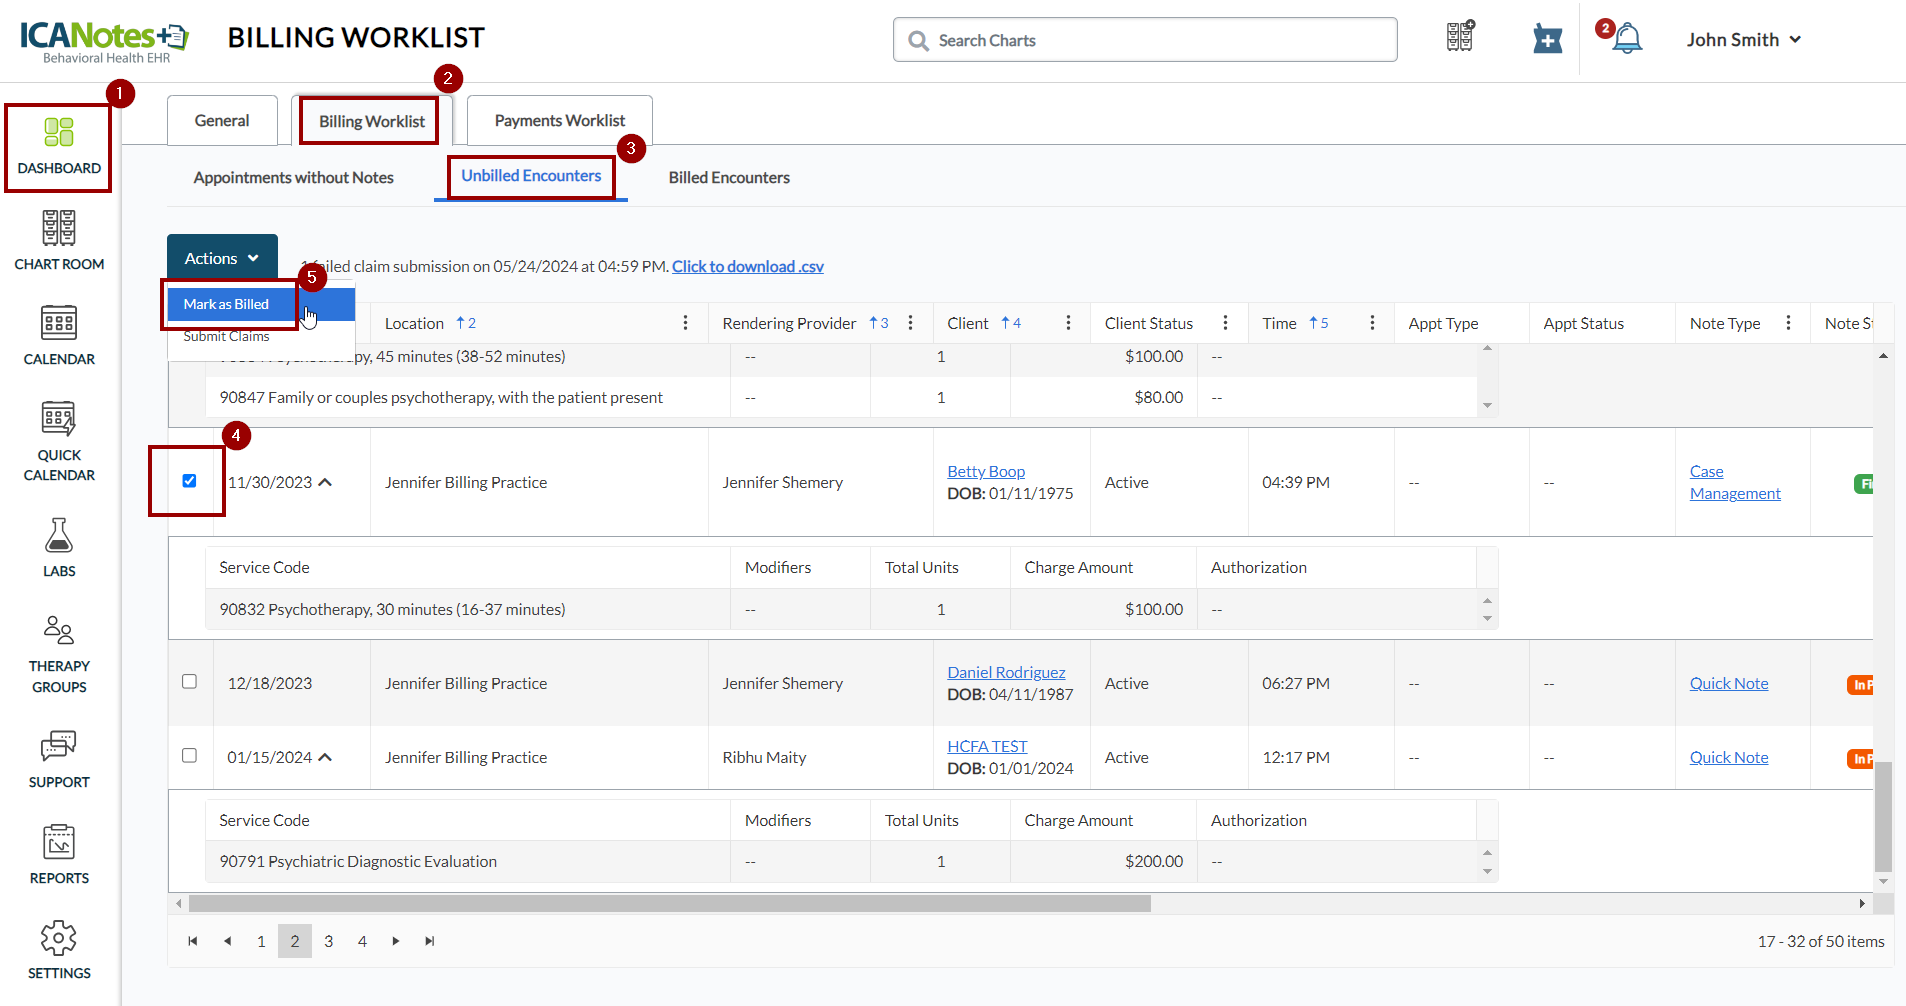Collapse the 01/15/2024 encounter row details
Viewport: 1906px width, 1006px height.
[x=325, y=758]
